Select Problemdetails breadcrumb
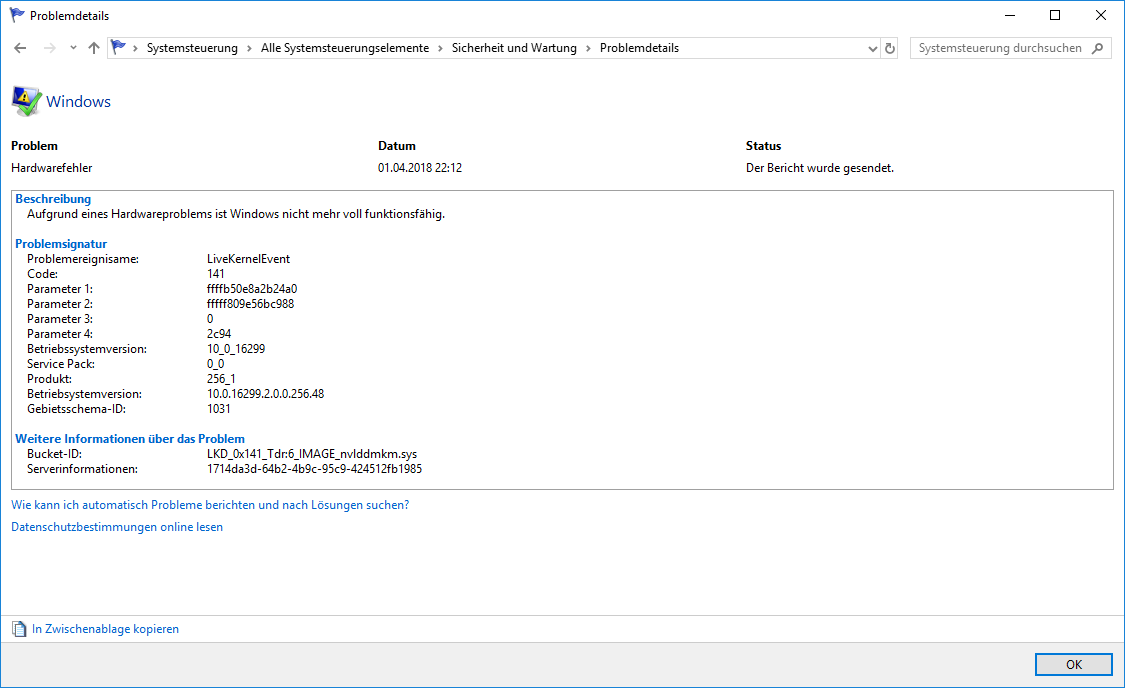 pos(639,48)
